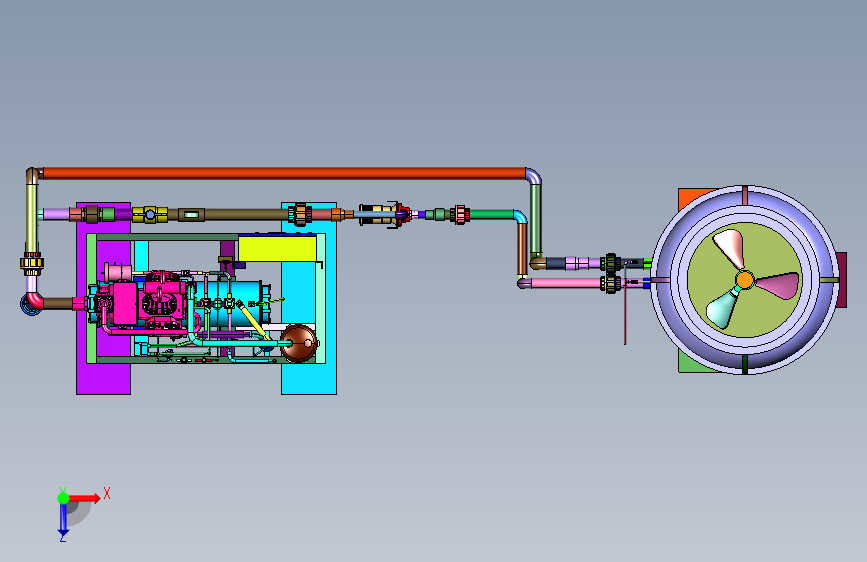Select the copper spherical tank

299,344
